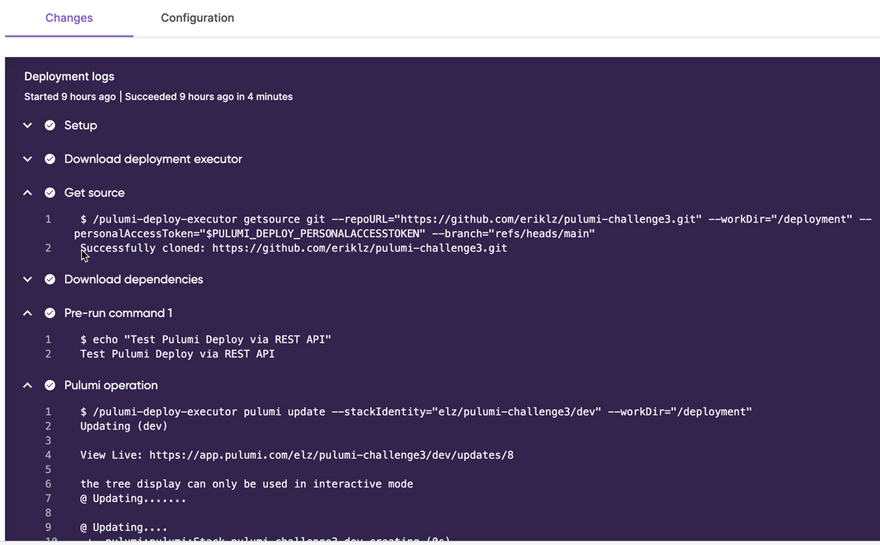Click the 'Test Pulumi Deploy via REST API' output line

coord(177,354)
